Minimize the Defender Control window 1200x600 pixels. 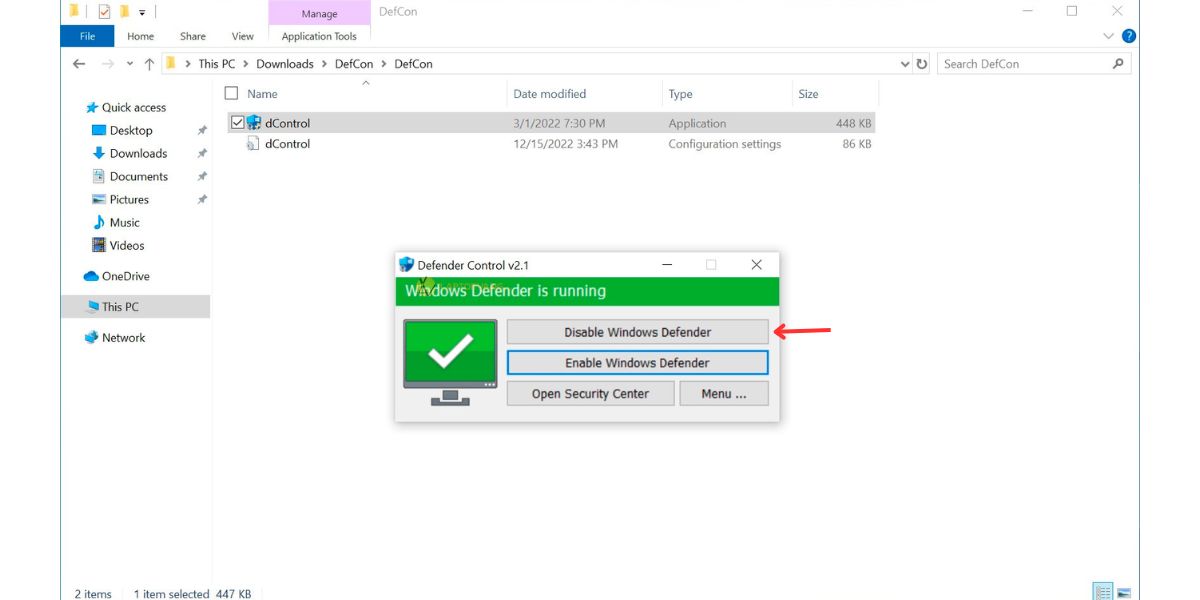[x=666, y=265]
